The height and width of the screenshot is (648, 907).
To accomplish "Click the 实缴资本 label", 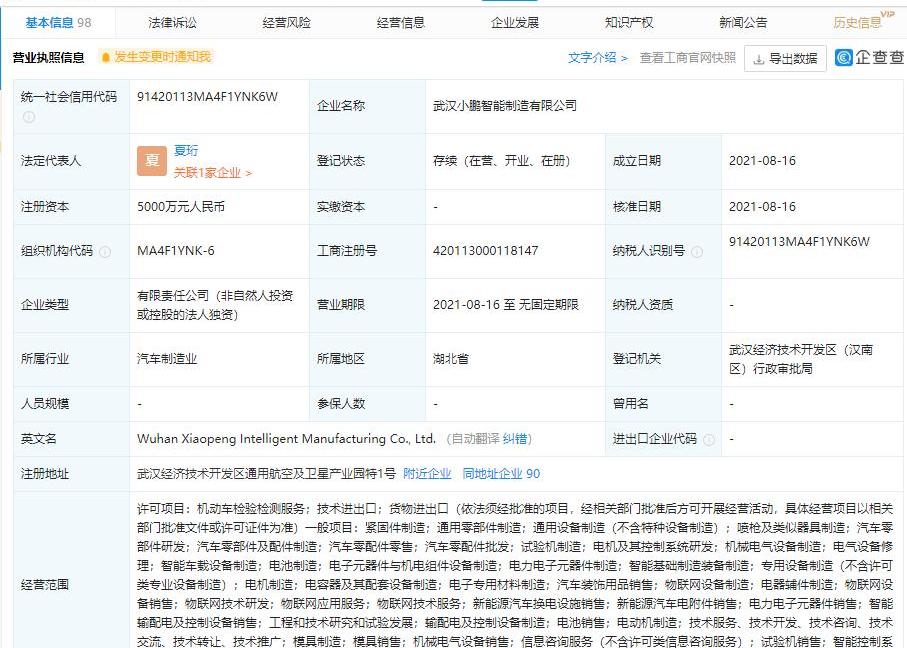I will point(341,207).
